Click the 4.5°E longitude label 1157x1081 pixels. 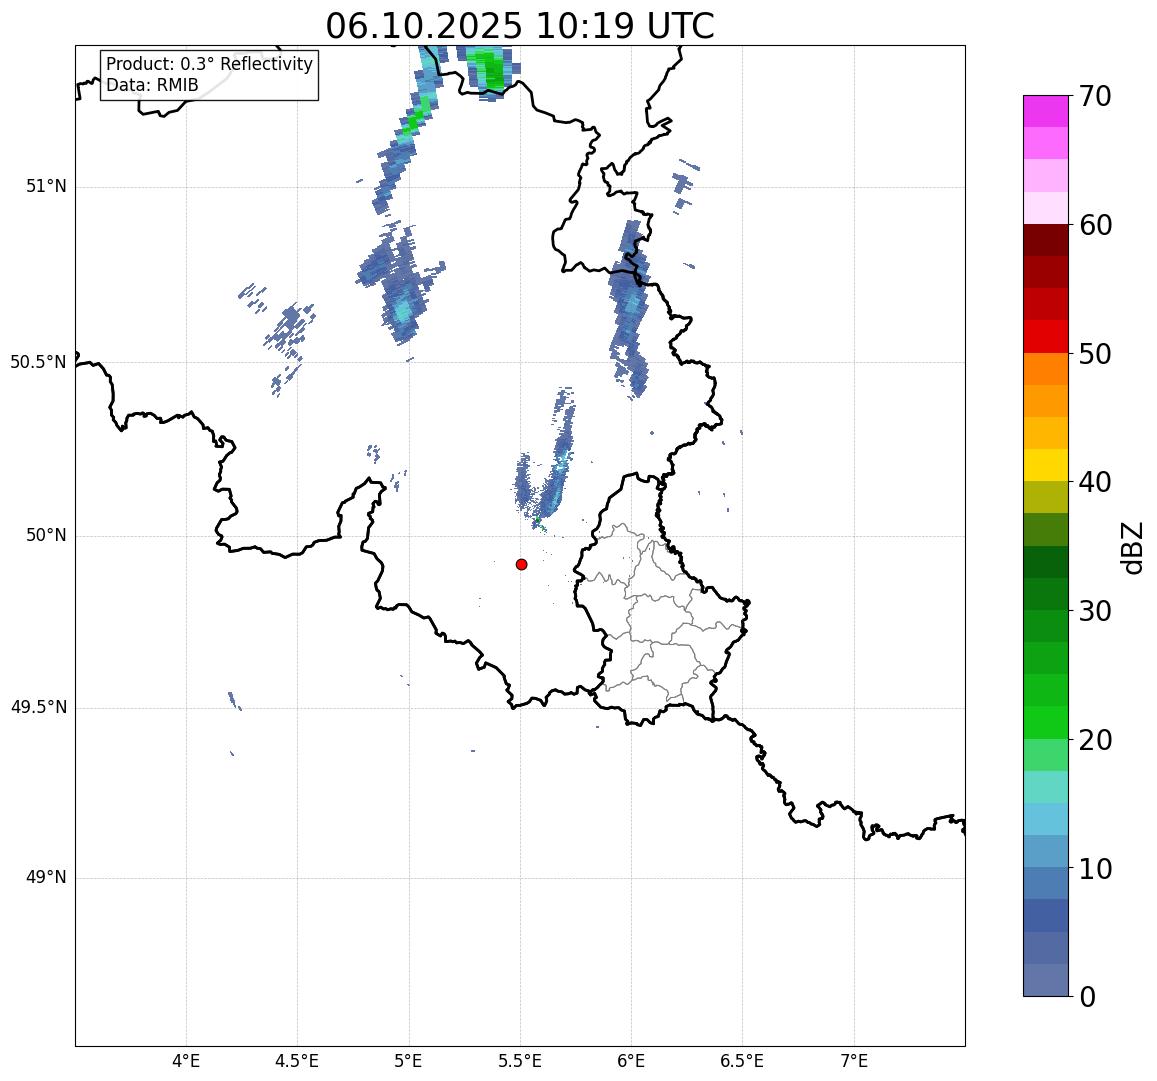(297, 1062)
